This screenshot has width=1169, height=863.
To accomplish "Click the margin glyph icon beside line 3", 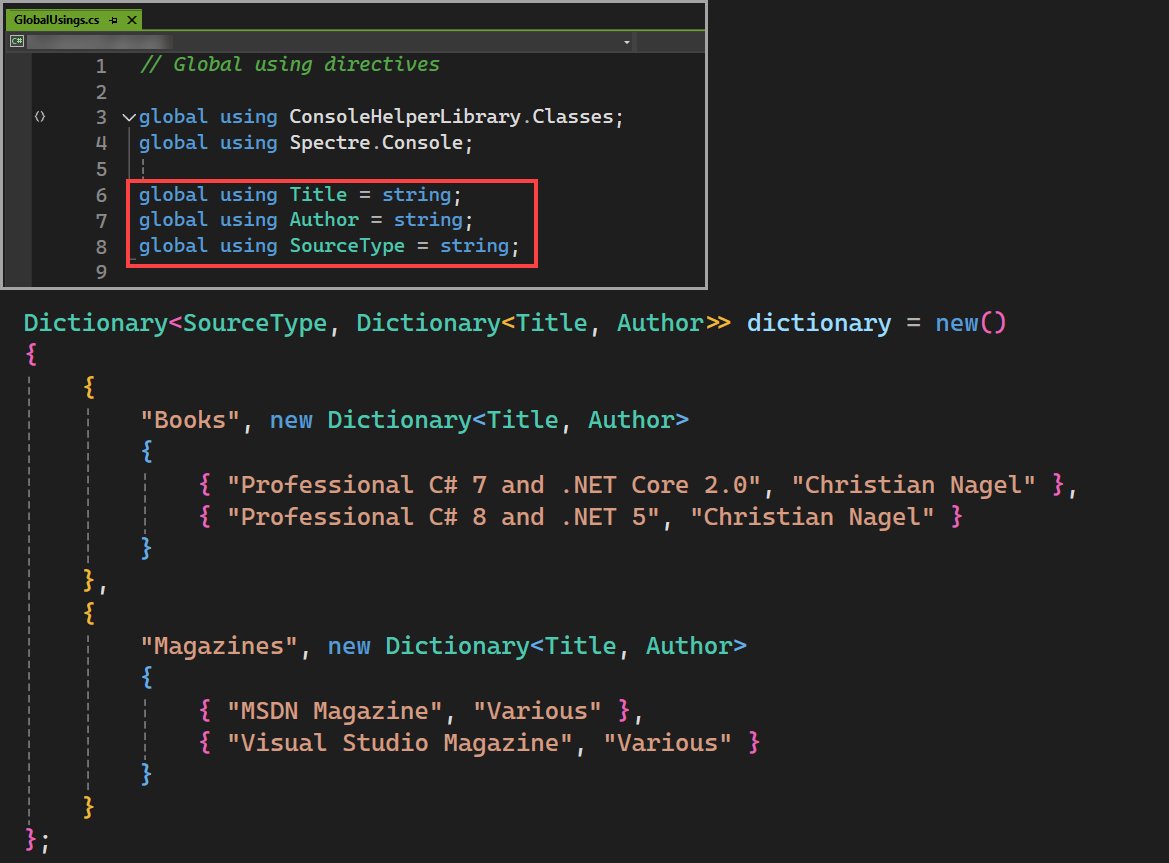I will (x=40, y=116).
